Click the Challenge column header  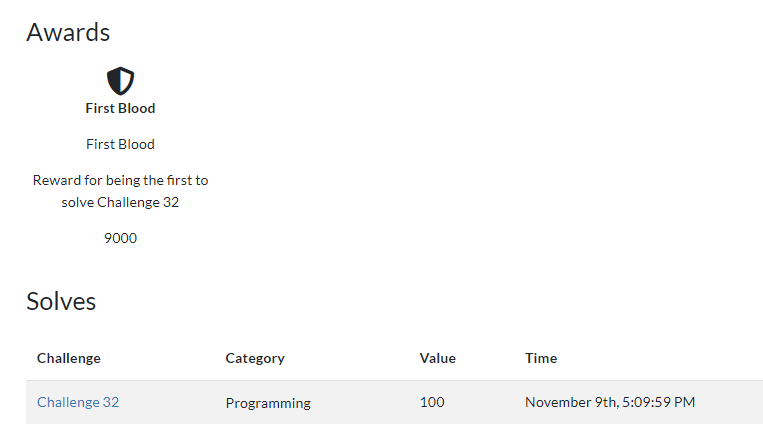pyautogui.click(x=69, y=358)
